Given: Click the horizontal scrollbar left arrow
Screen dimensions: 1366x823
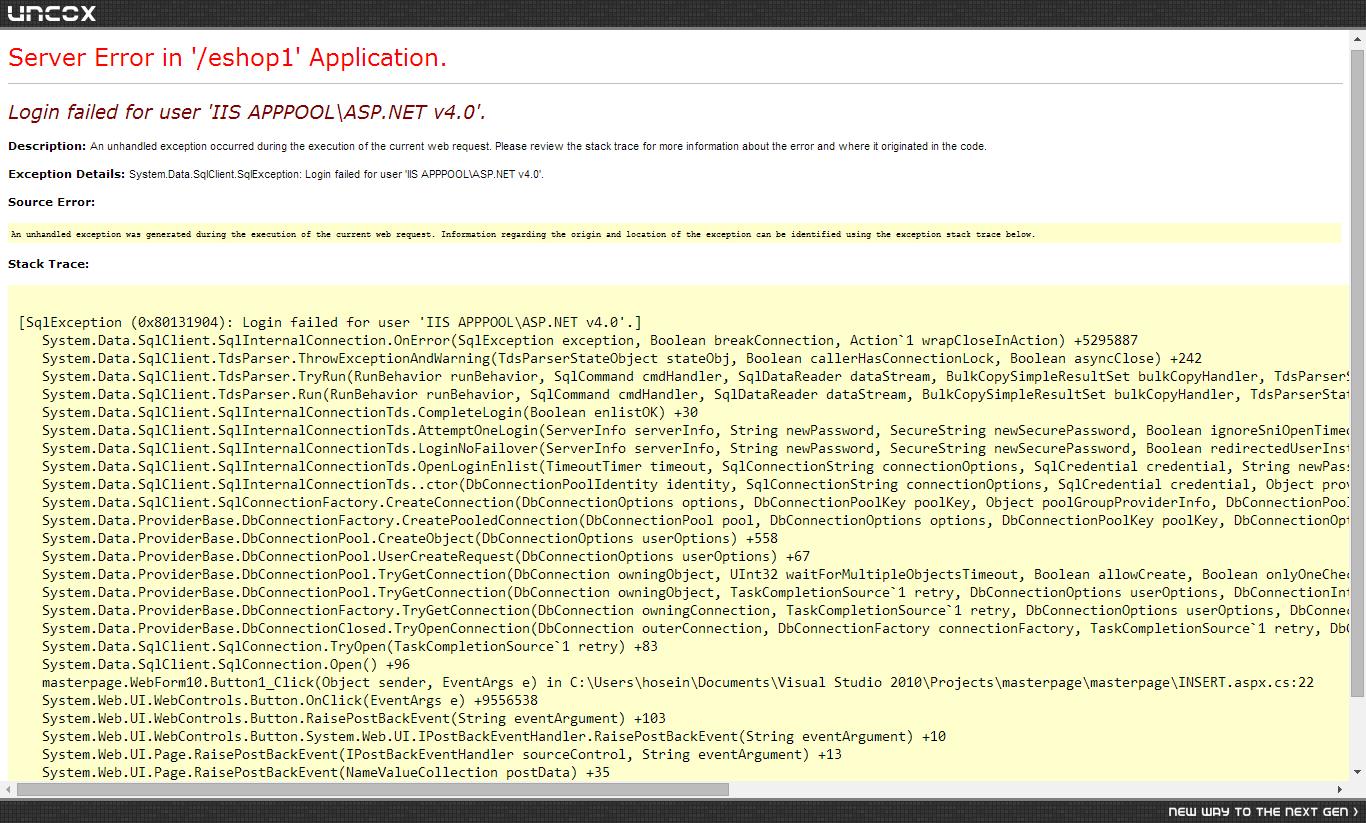Looking at the screenshot, I should [x=8, y=789].
